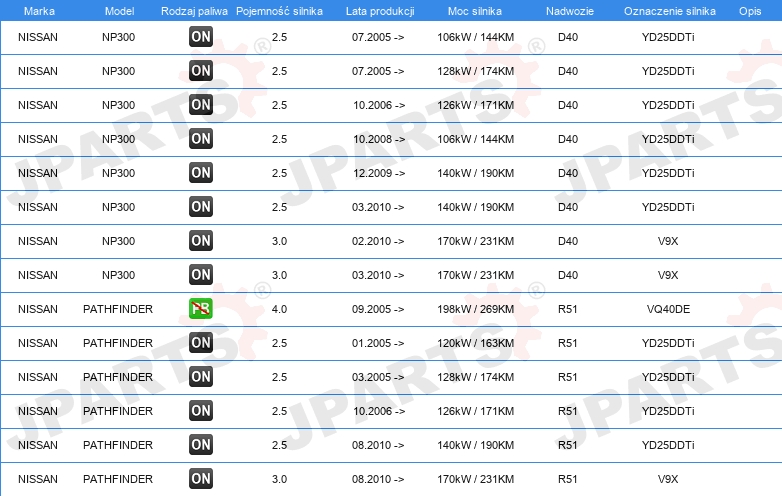Select V9X in the Pathfinder 08.2010 row
Image resolution: width=782 pixels, height=496 pixels.
[668, 479]
